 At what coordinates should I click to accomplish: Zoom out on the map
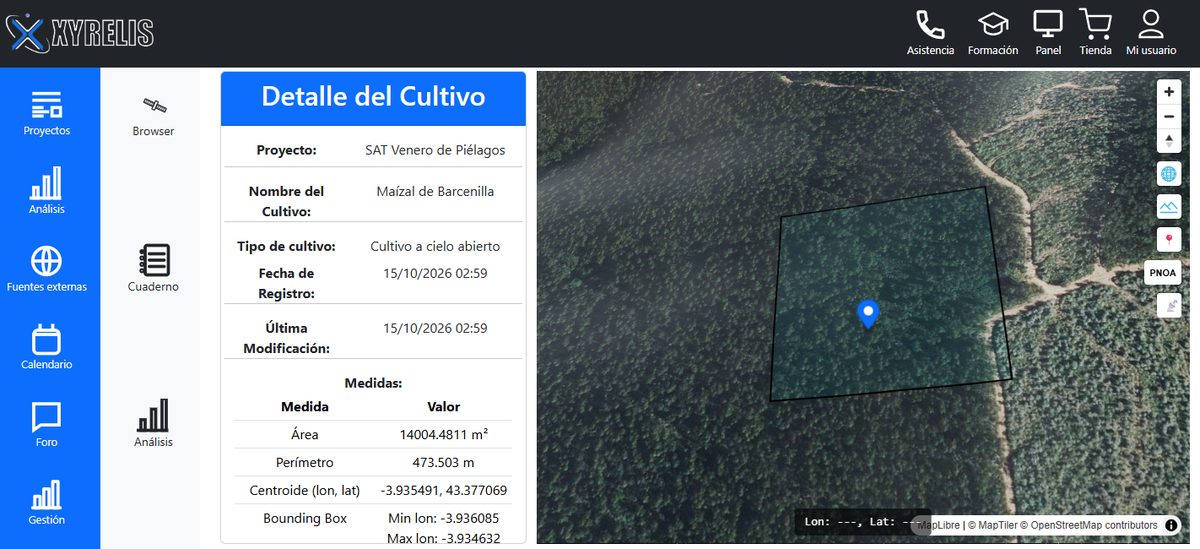click(x=1169, y=116)
